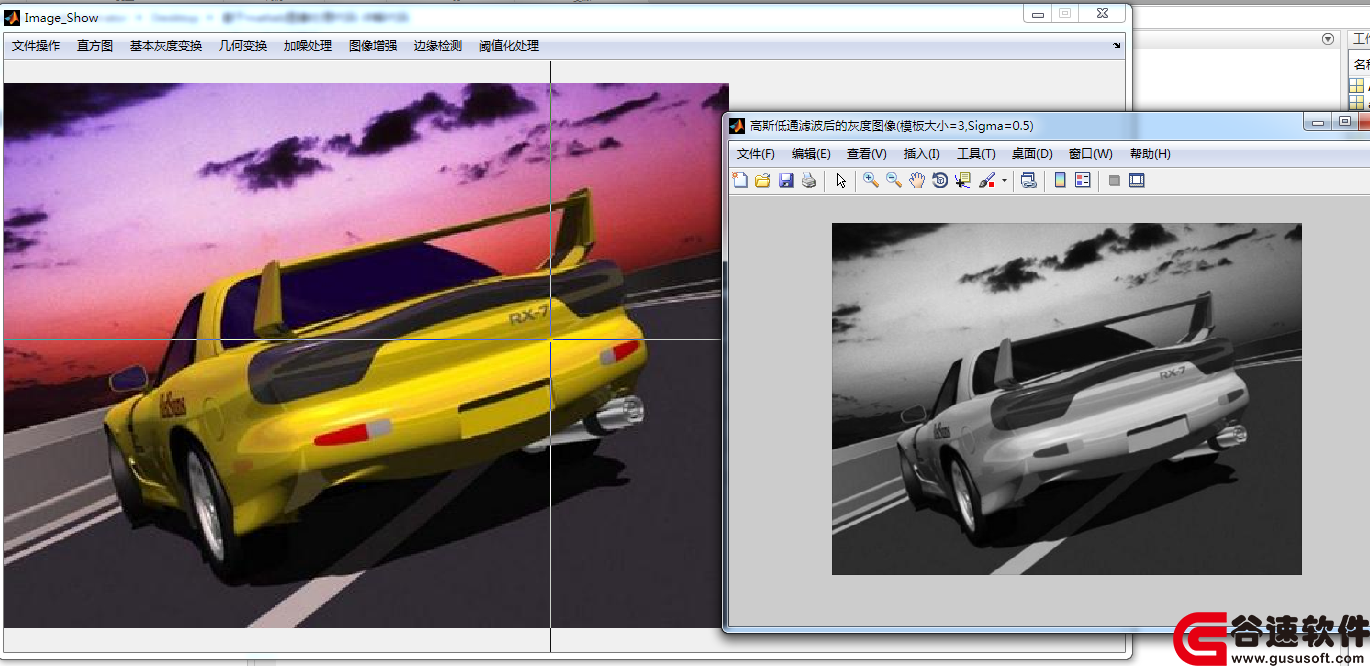Open 文件操作 menu in Image_Show window

[x=36, y=46]
